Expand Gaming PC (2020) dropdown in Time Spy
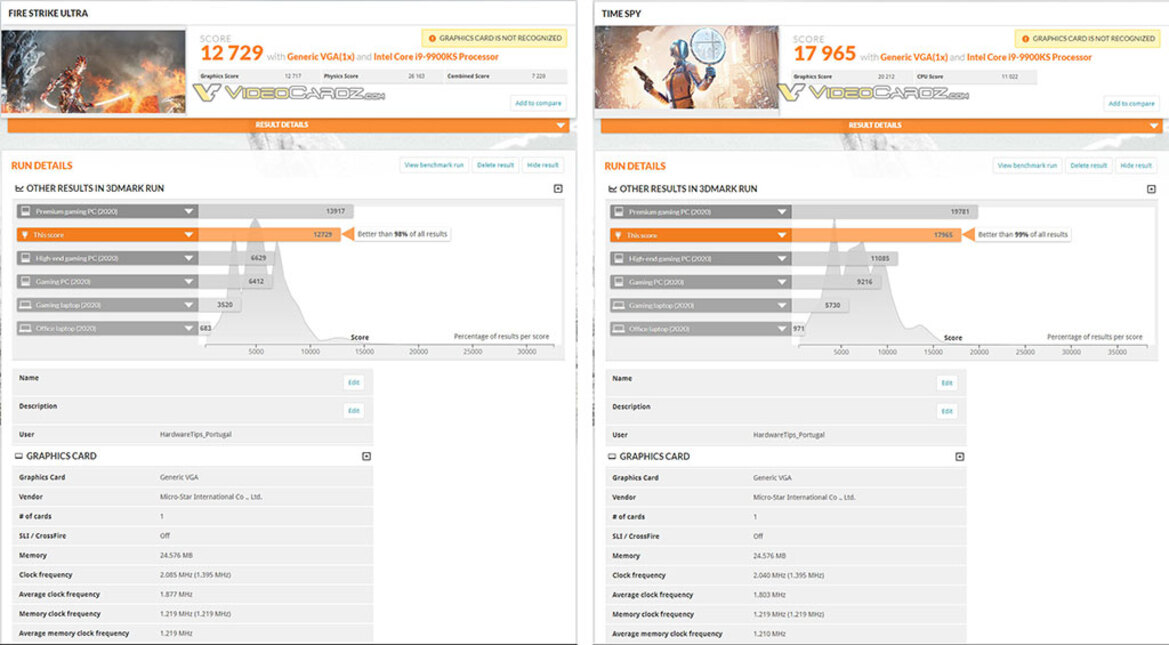The image size is (1169, 645). click(782, 282)
